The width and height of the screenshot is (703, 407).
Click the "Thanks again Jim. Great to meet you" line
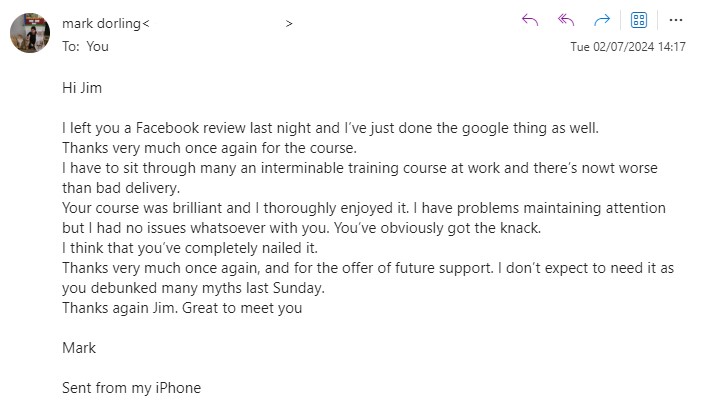tap(181, 308)
